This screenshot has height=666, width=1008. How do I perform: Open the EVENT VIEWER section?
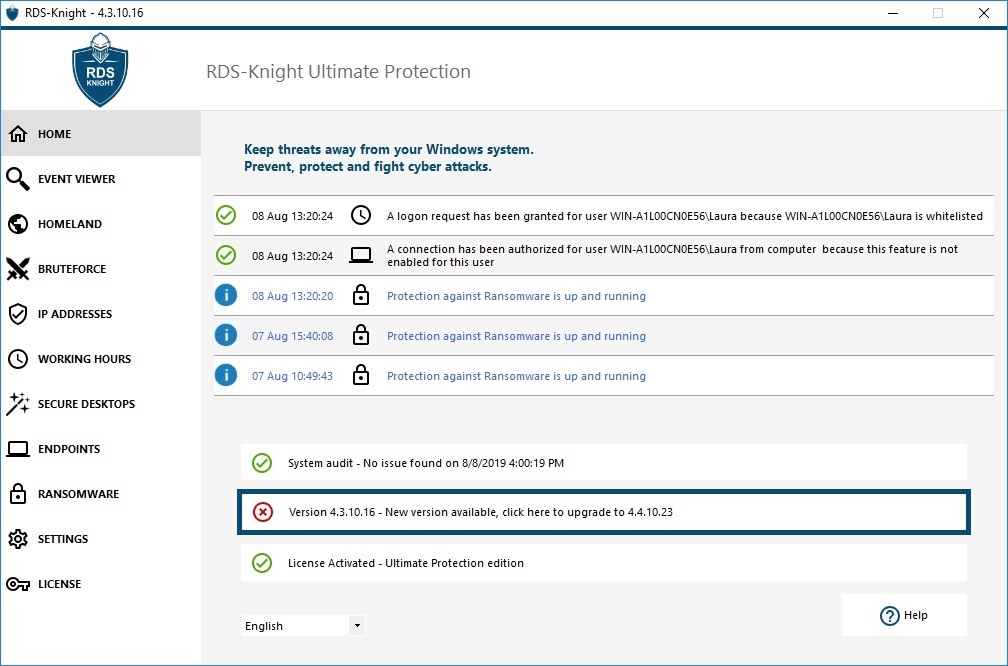click(101, 179)
